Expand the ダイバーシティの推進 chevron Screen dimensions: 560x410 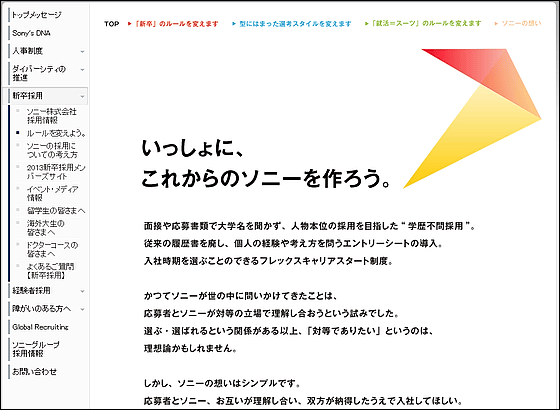[82, 70]
